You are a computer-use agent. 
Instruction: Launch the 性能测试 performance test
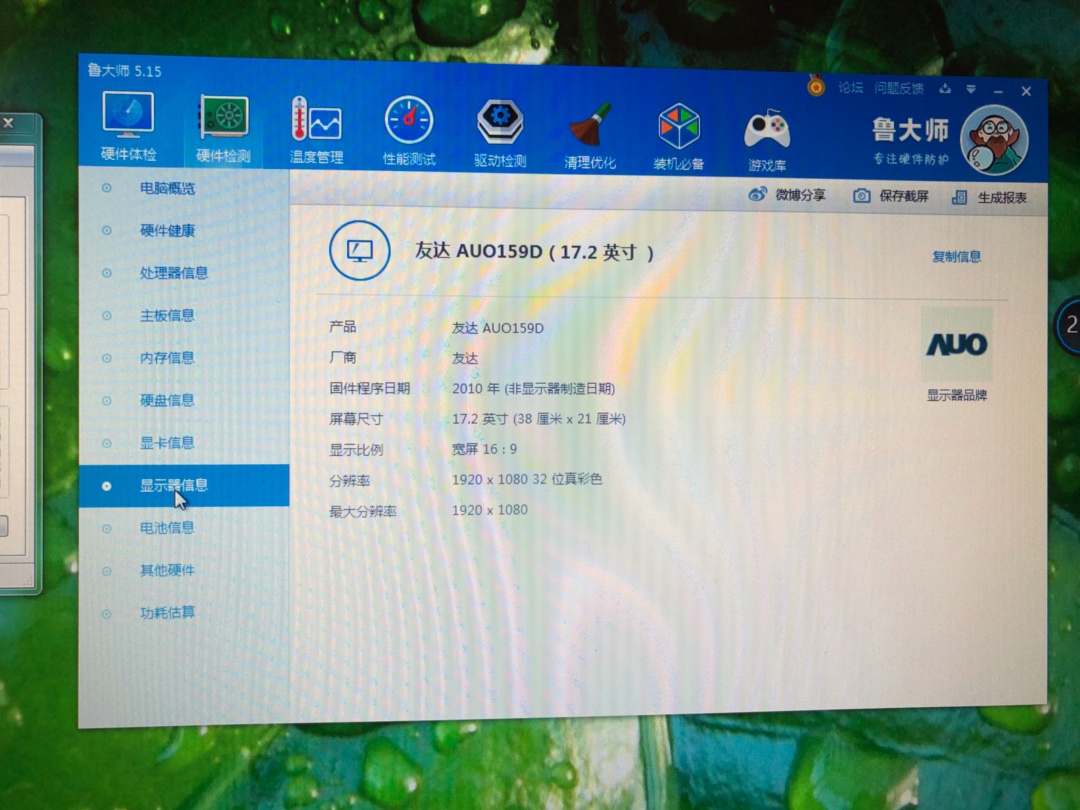click(409, 132)
